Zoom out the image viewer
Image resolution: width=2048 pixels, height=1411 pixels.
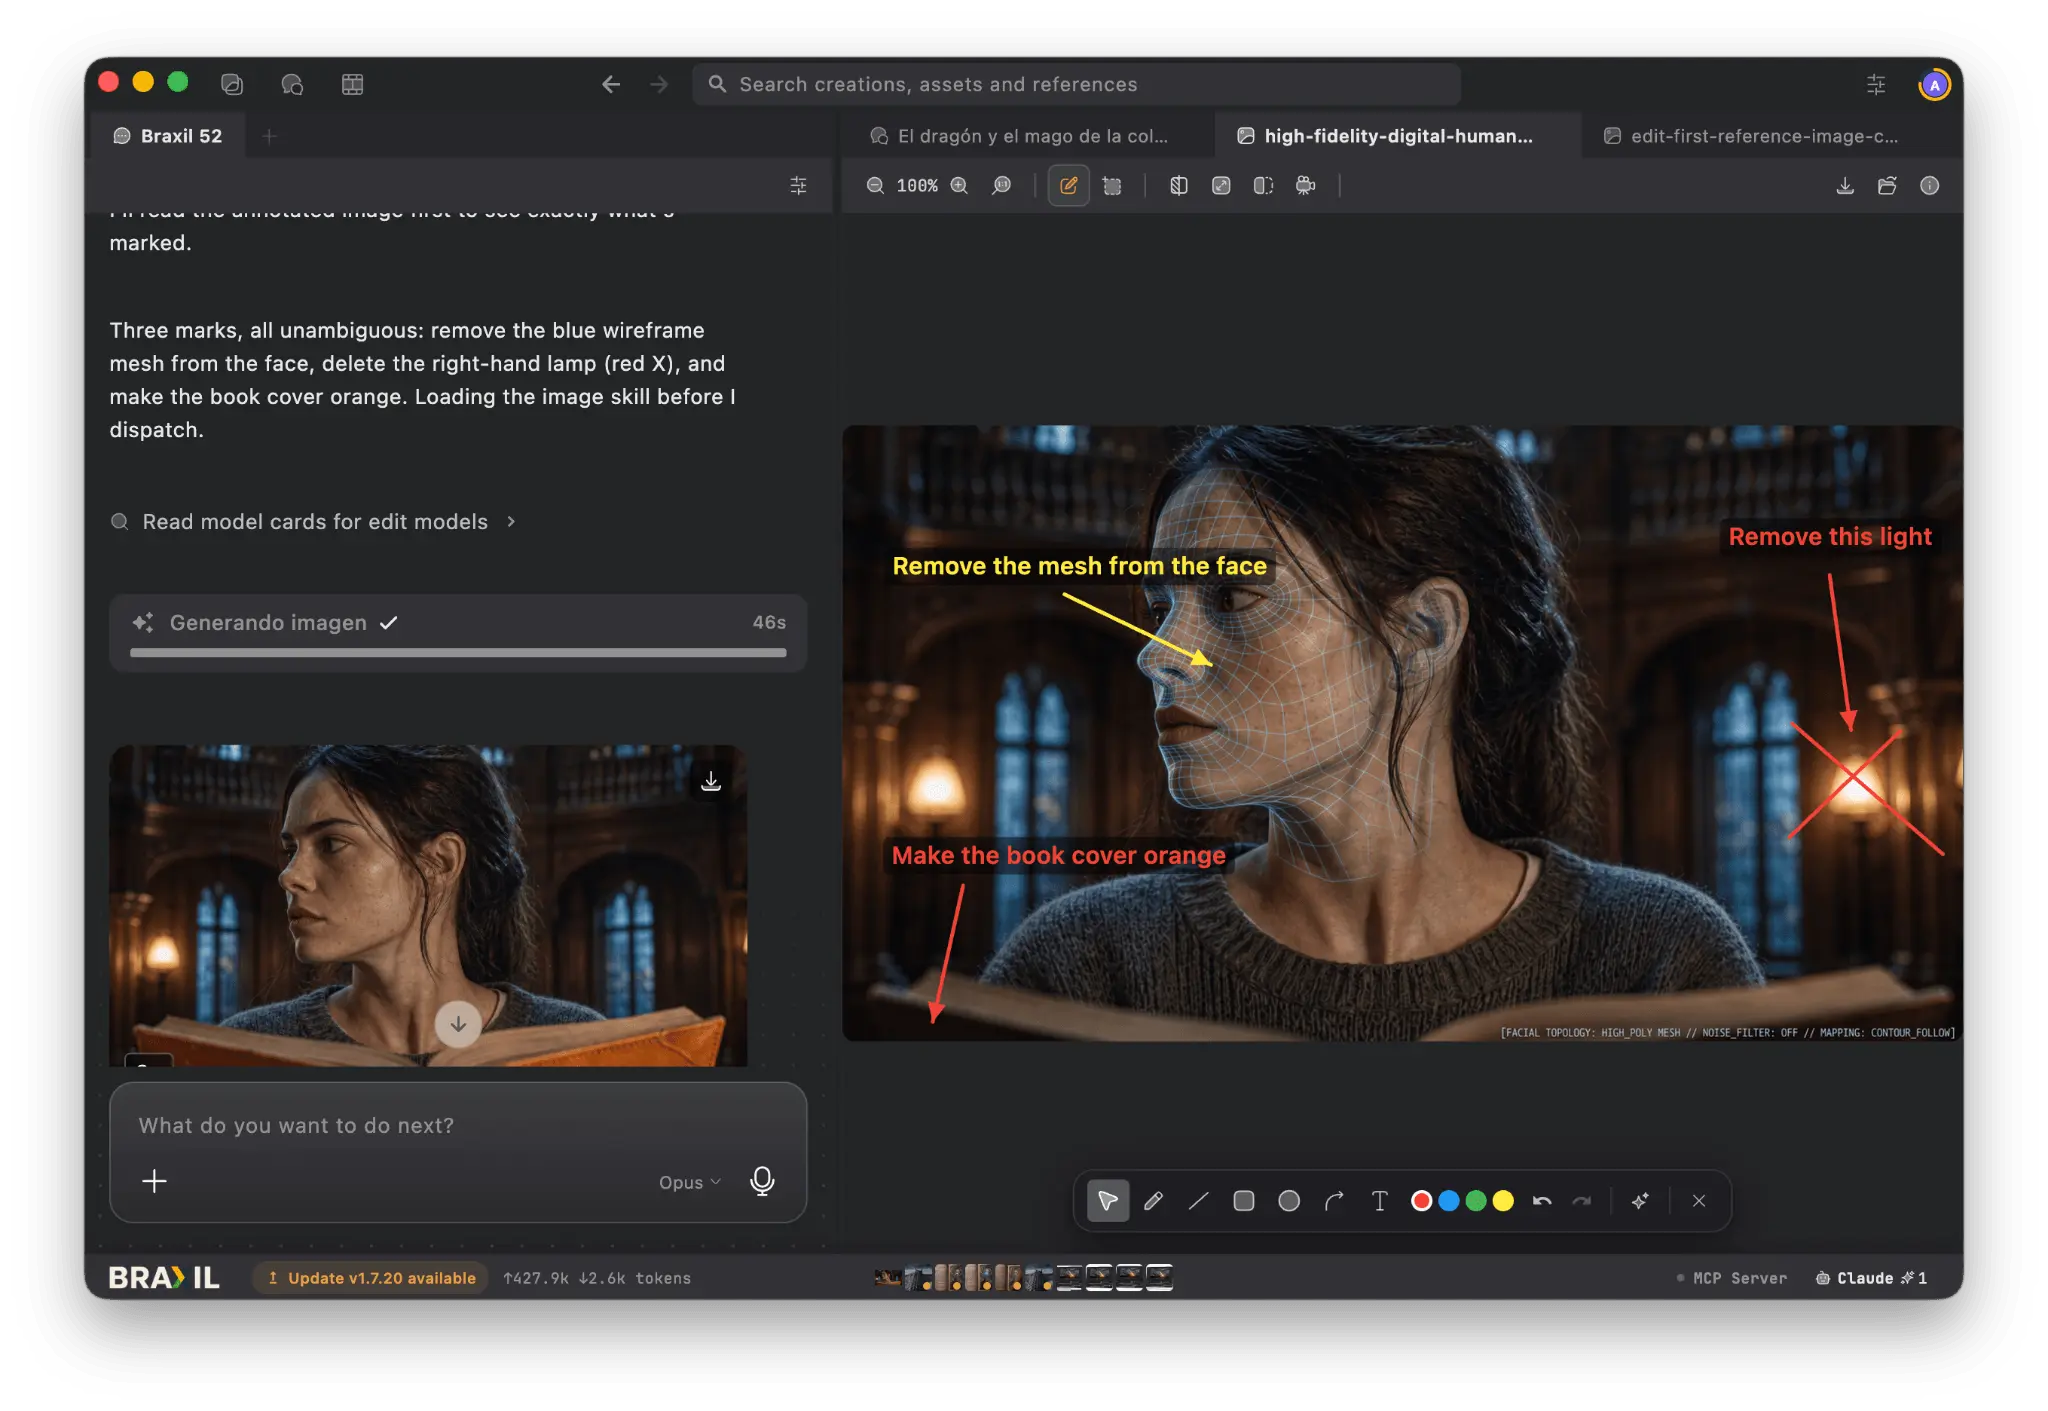click(x=875, y=186)
